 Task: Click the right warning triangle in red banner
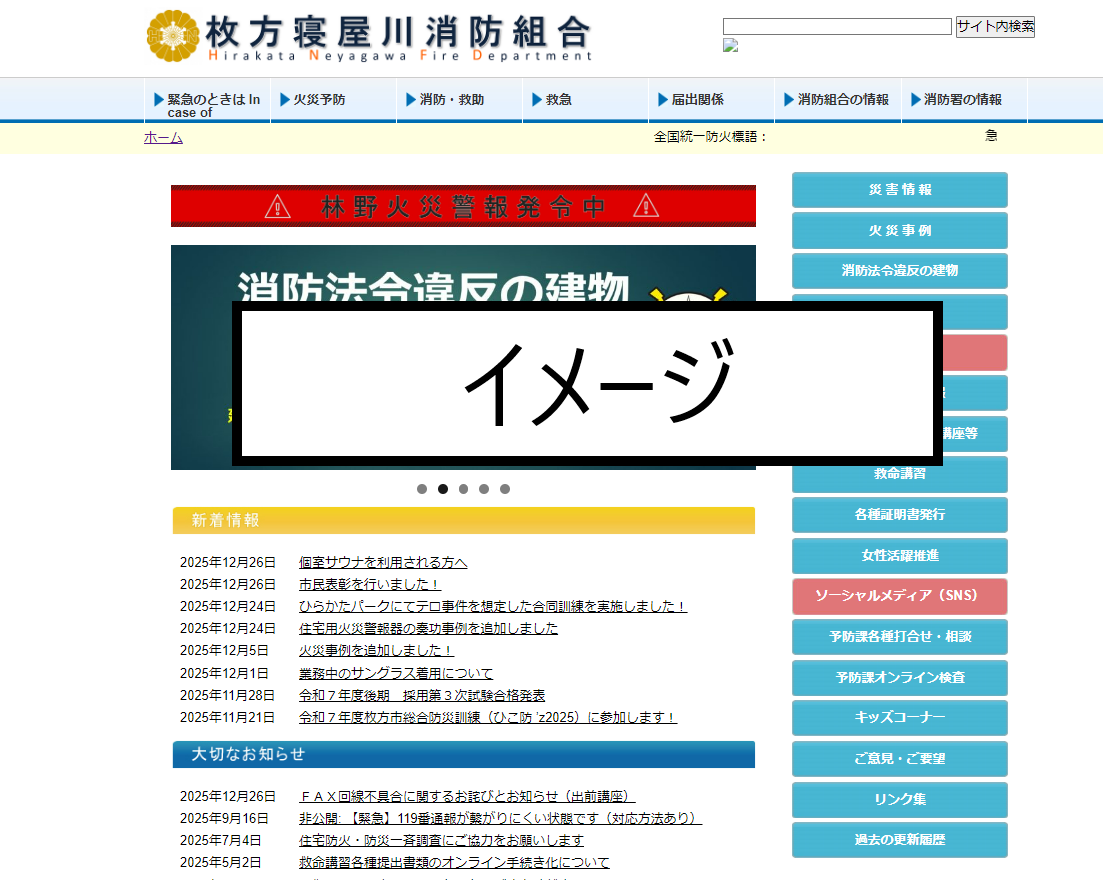[x=646, y=207]
